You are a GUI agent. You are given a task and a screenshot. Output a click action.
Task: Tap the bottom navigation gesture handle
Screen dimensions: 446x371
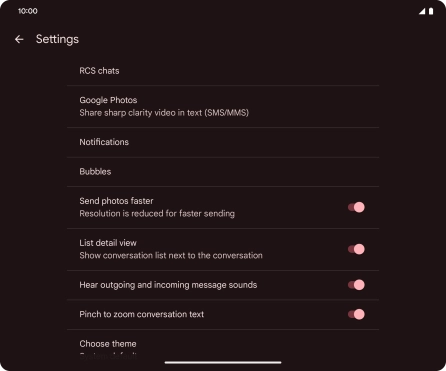tap(223, 362)
